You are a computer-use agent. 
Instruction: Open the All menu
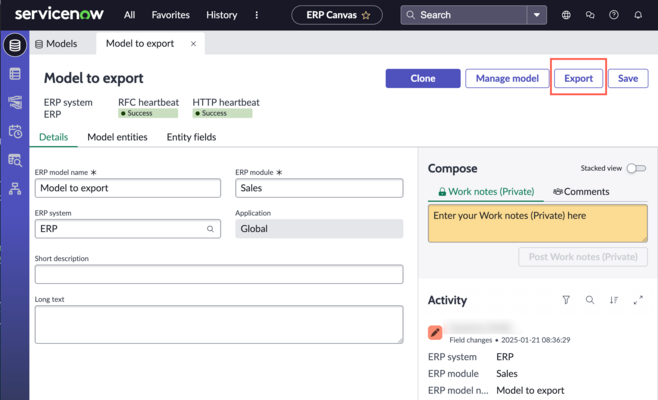click(x=129, y=15)
